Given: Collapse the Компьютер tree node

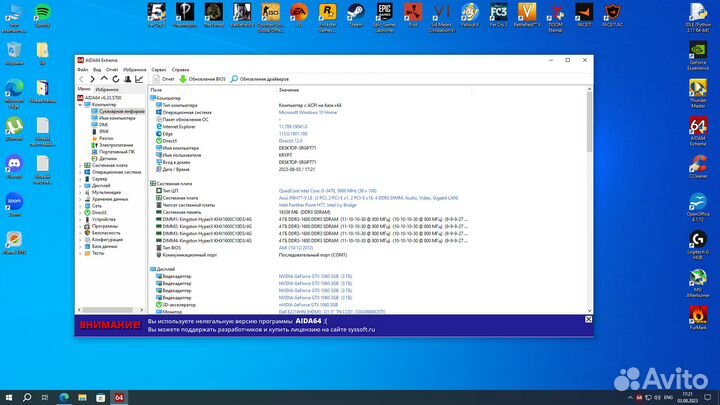Looking at the screenshot, I should coord(80,104).
